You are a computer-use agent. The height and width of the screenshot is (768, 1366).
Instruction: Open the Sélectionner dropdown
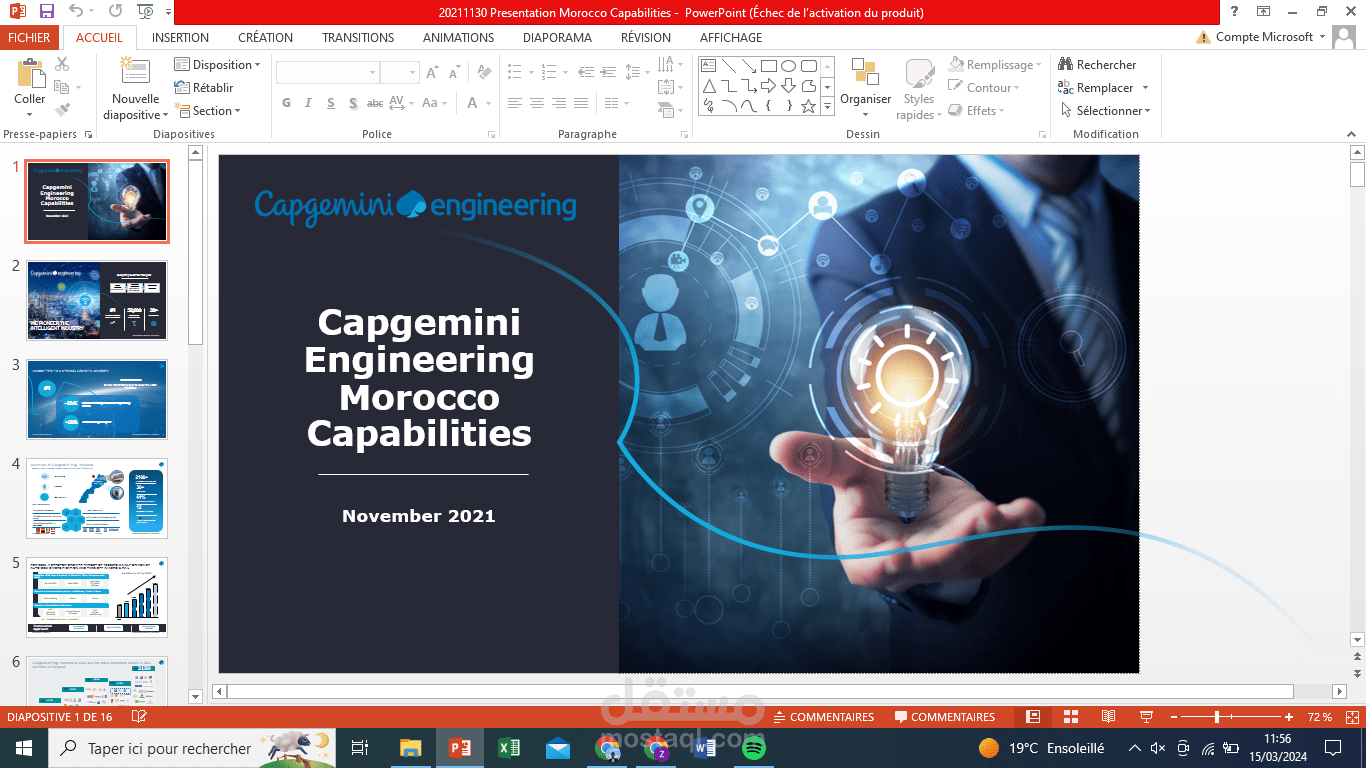coord(1105,111)
